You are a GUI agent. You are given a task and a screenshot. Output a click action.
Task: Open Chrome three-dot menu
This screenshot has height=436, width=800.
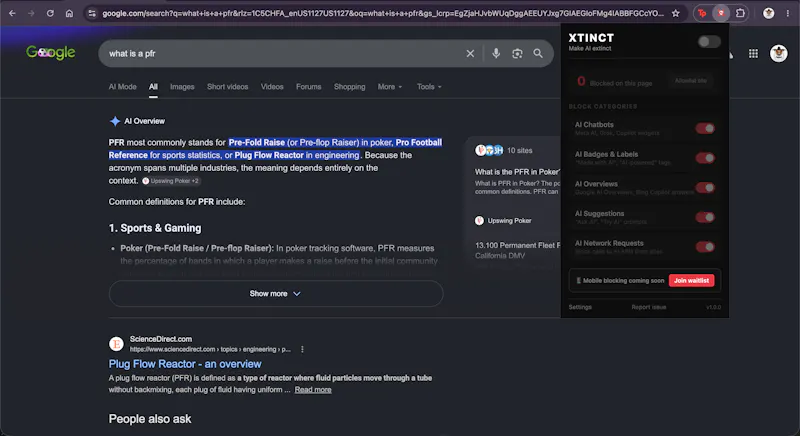click(788, 13)
